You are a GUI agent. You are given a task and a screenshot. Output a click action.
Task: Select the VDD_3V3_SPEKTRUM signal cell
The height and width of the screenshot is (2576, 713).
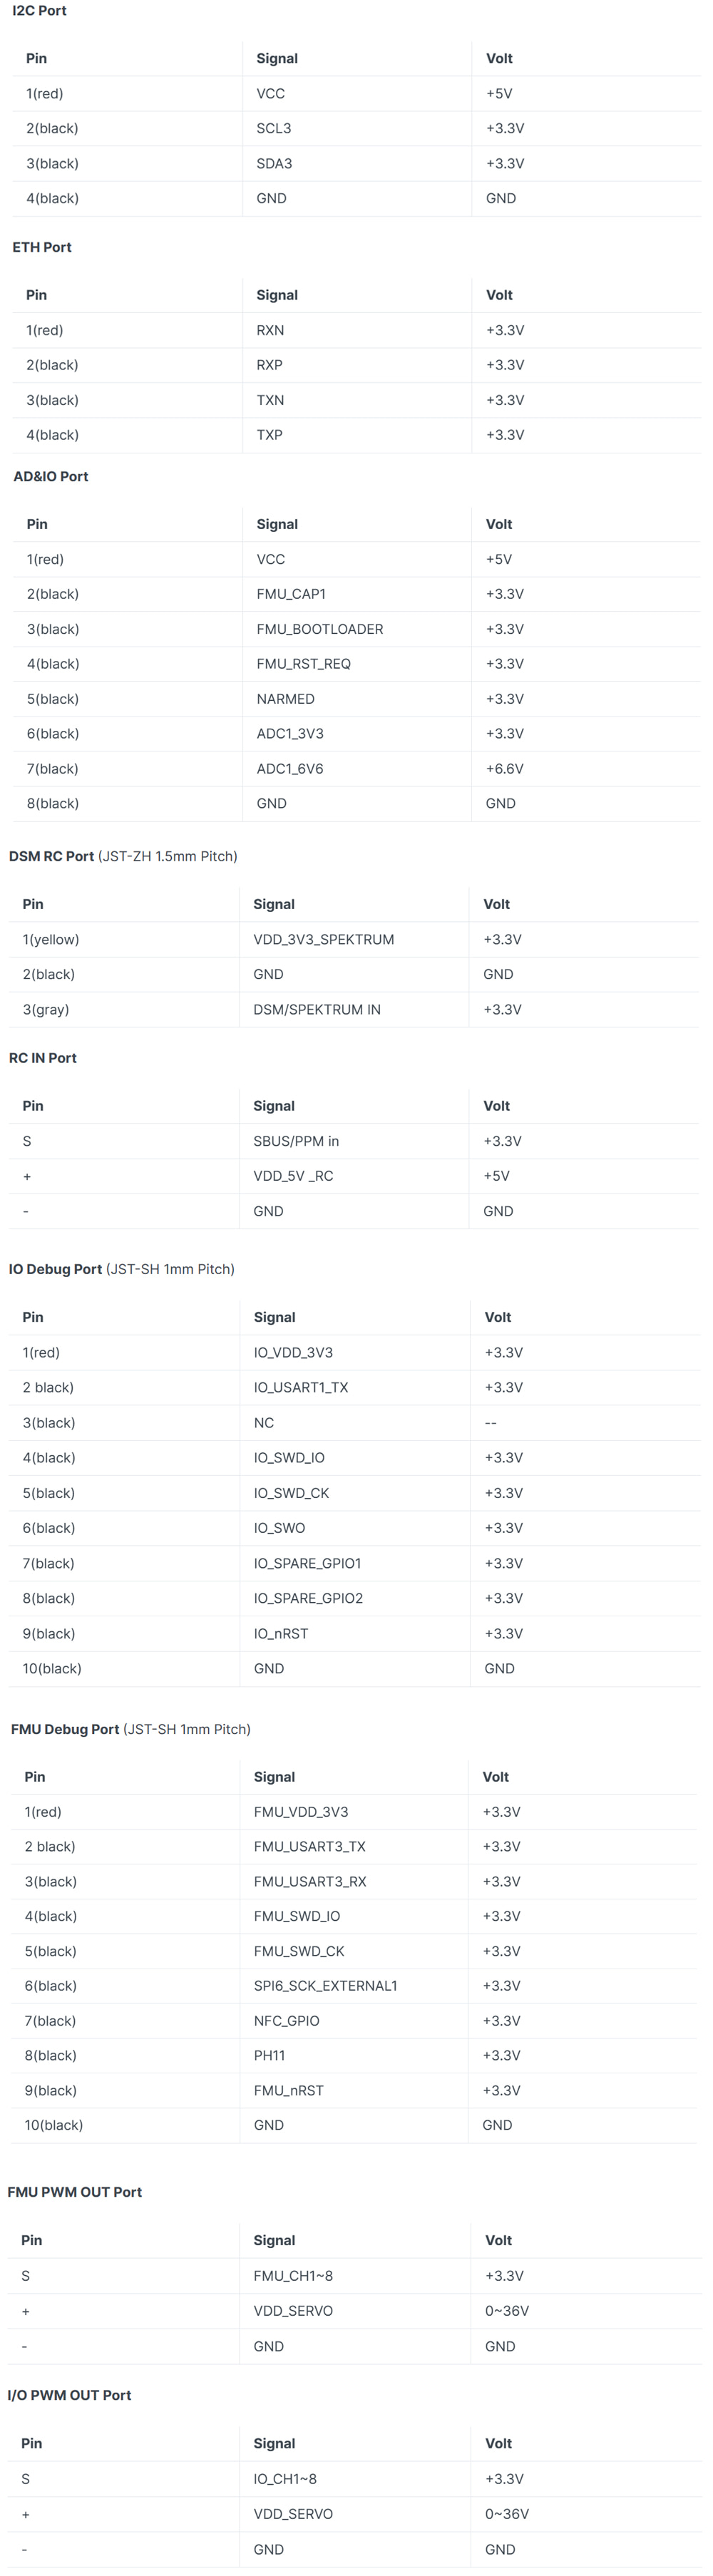coord(323,939)
